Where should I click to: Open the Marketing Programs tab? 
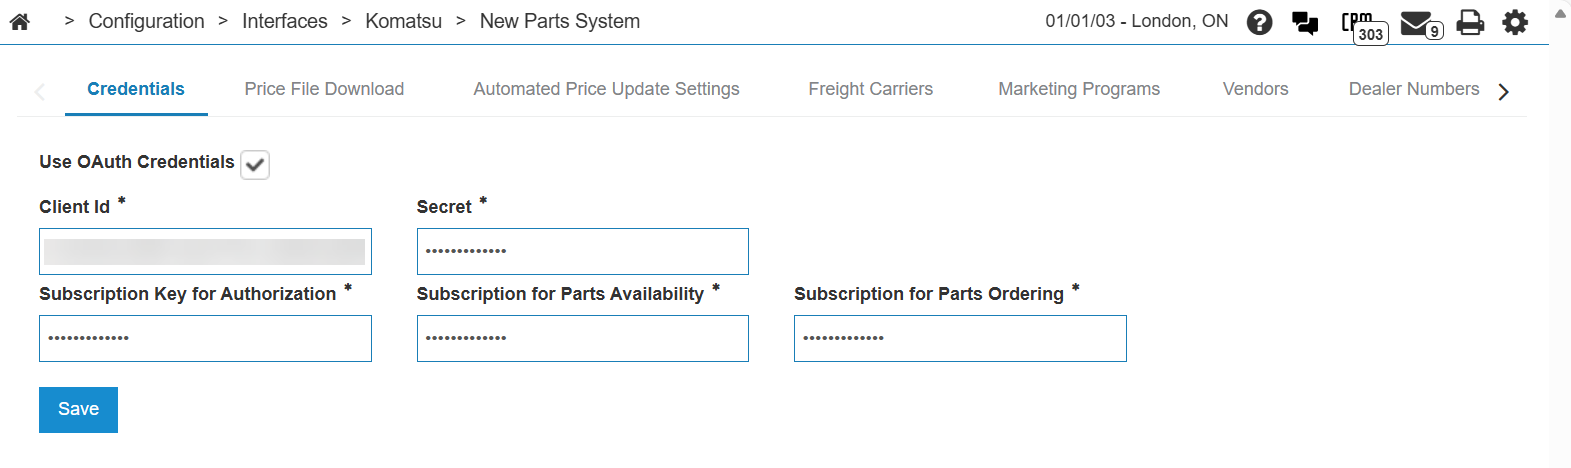click(1079, 89)
